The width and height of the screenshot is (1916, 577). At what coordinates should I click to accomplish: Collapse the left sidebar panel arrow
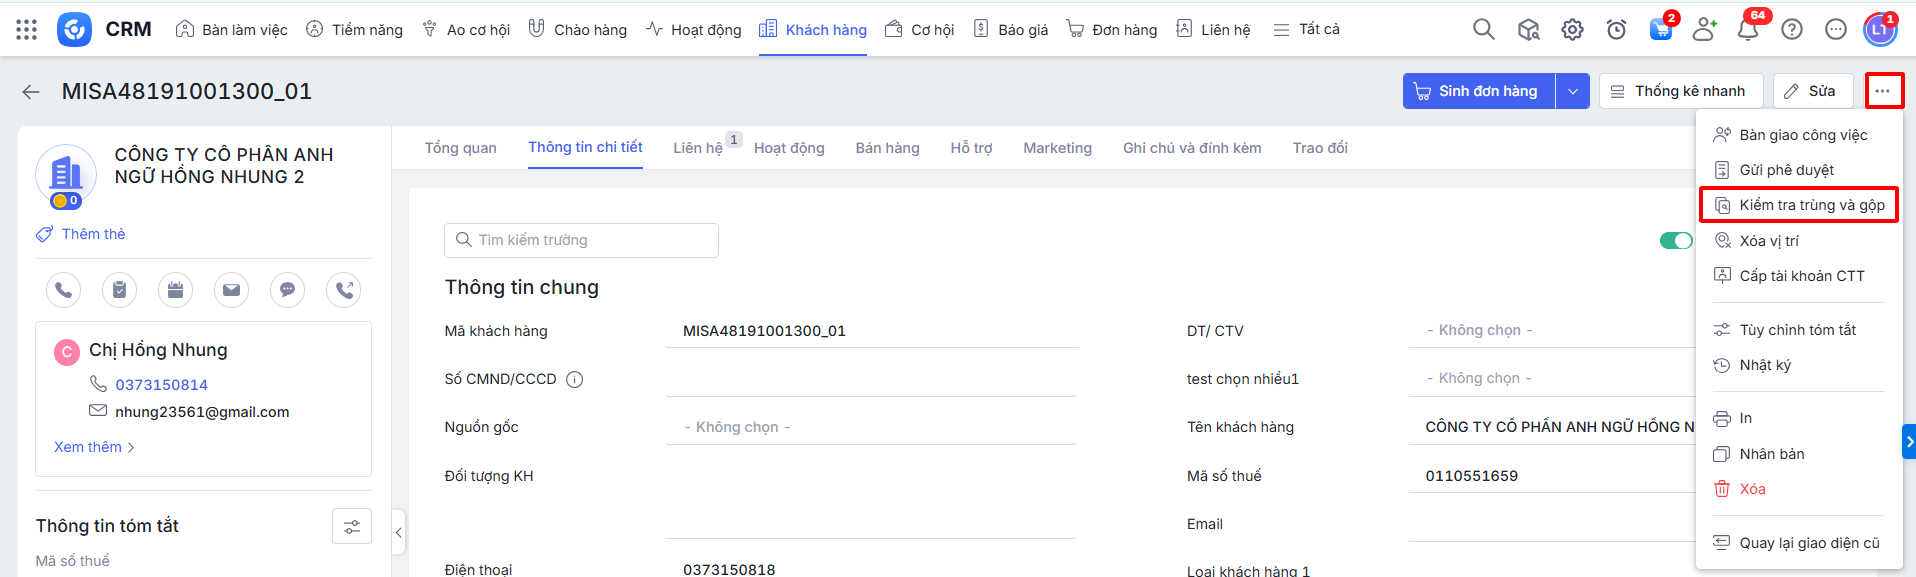tap(399, 533)
